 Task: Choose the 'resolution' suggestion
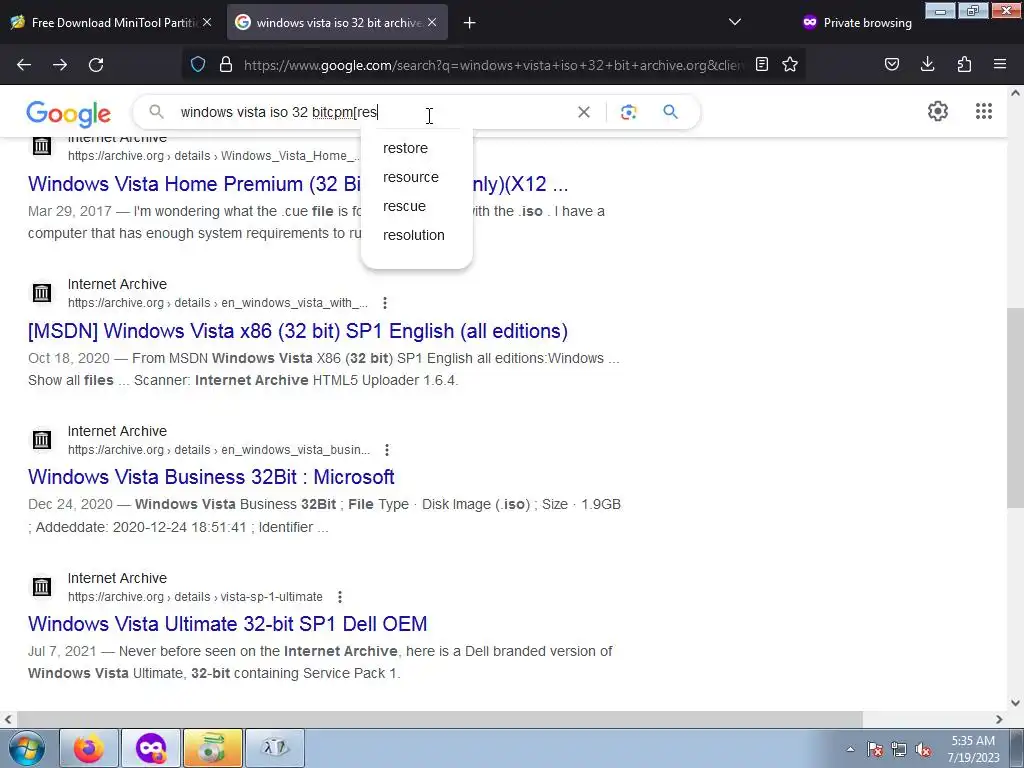(413, 235)
